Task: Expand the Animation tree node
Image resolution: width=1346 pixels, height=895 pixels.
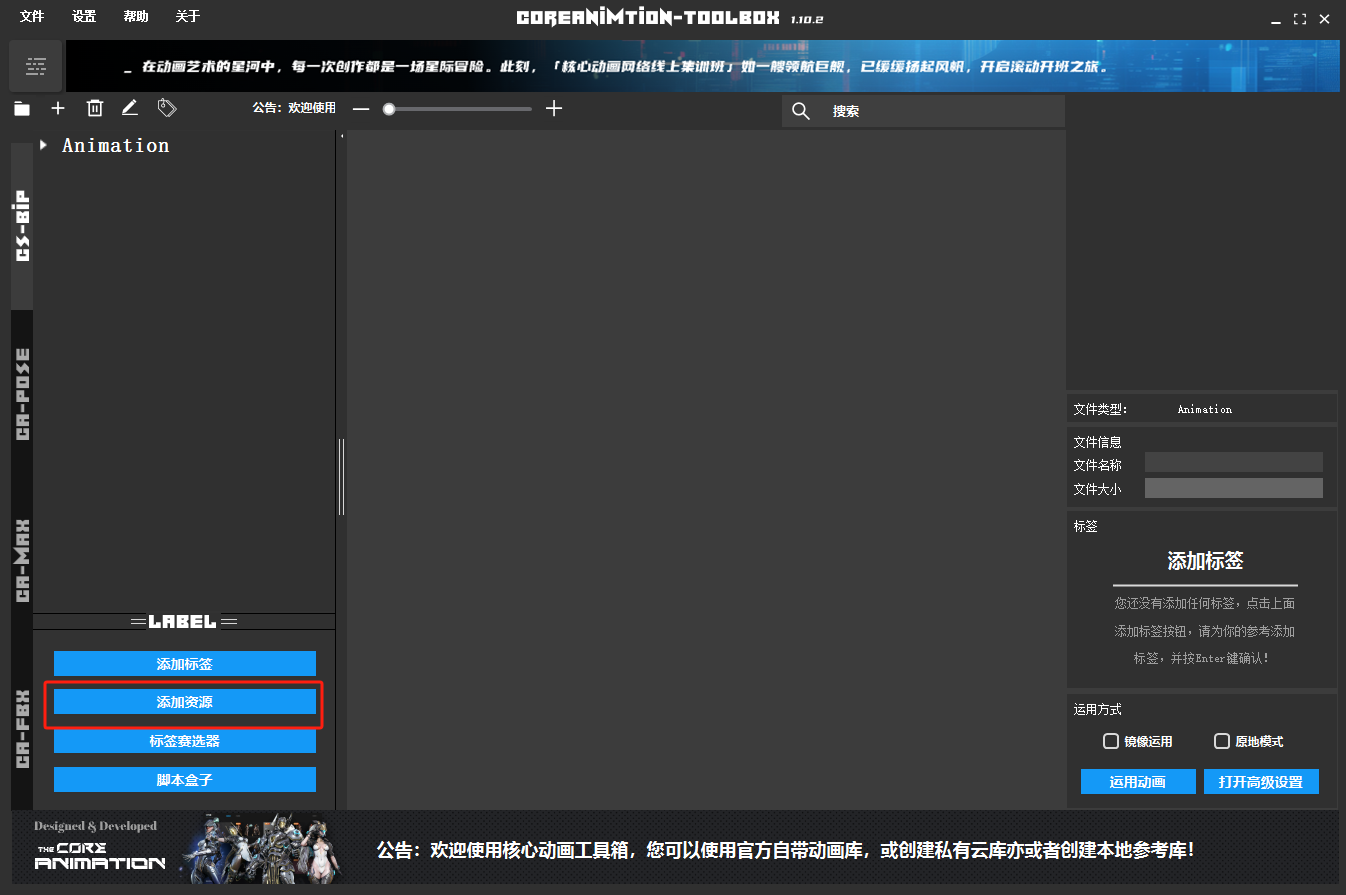Action: click(44, 145)
